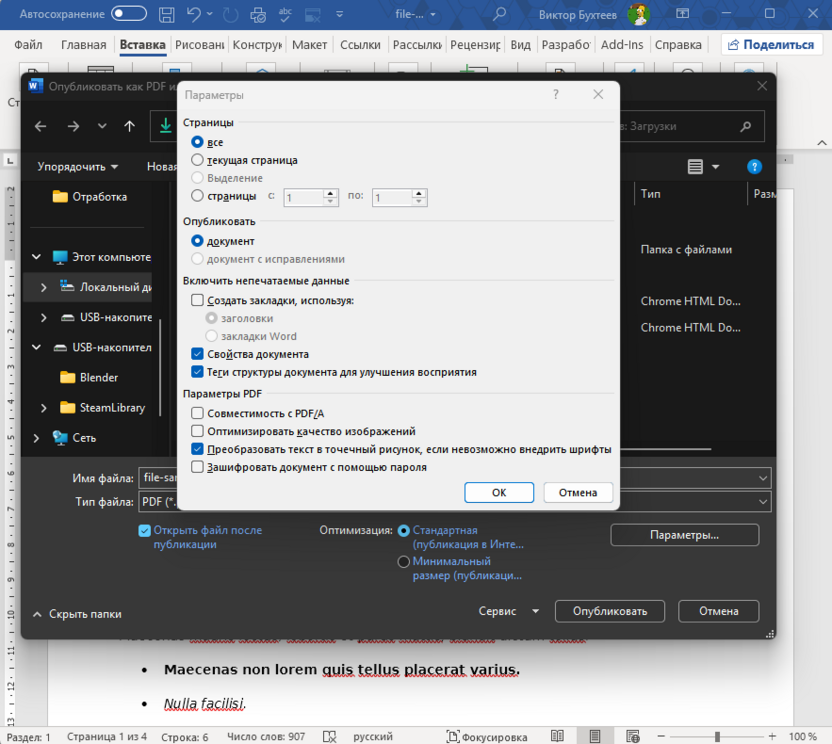Close the Параметры dialog with X

click(x=598, y=94)
